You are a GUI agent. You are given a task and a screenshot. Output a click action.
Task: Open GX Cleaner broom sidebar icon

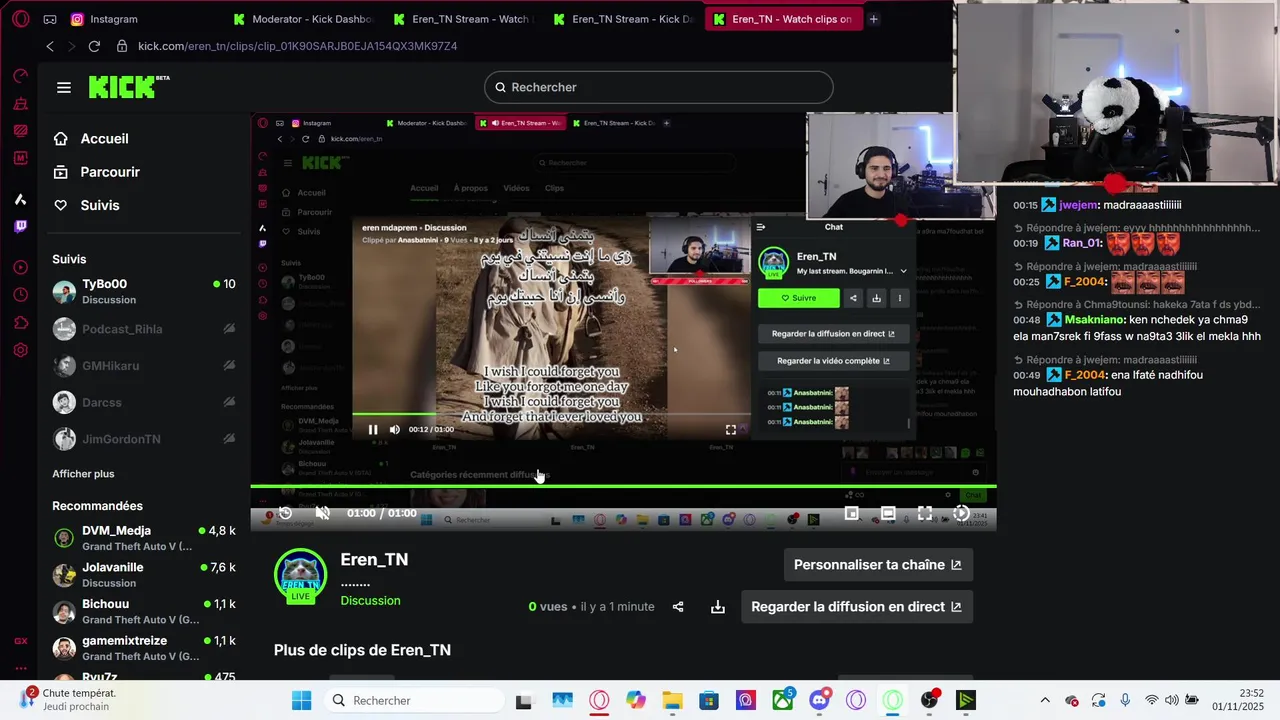click(x=20, y=104)
